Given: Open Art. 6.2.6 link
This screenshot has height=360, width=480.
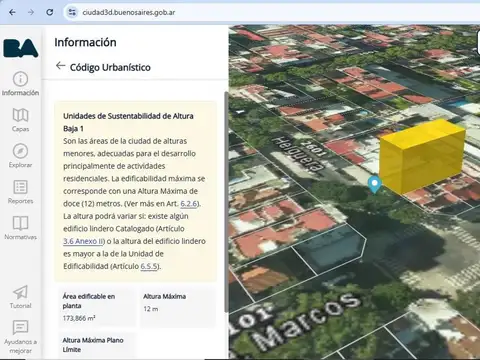Looking at the screenshot, I should 189,203.
